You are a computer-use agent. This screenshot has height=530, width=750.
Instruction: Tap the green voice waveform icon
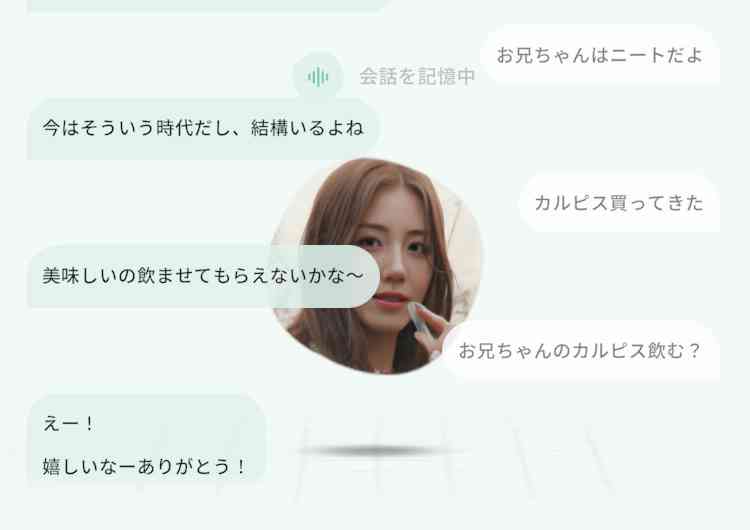pos(318,77)
